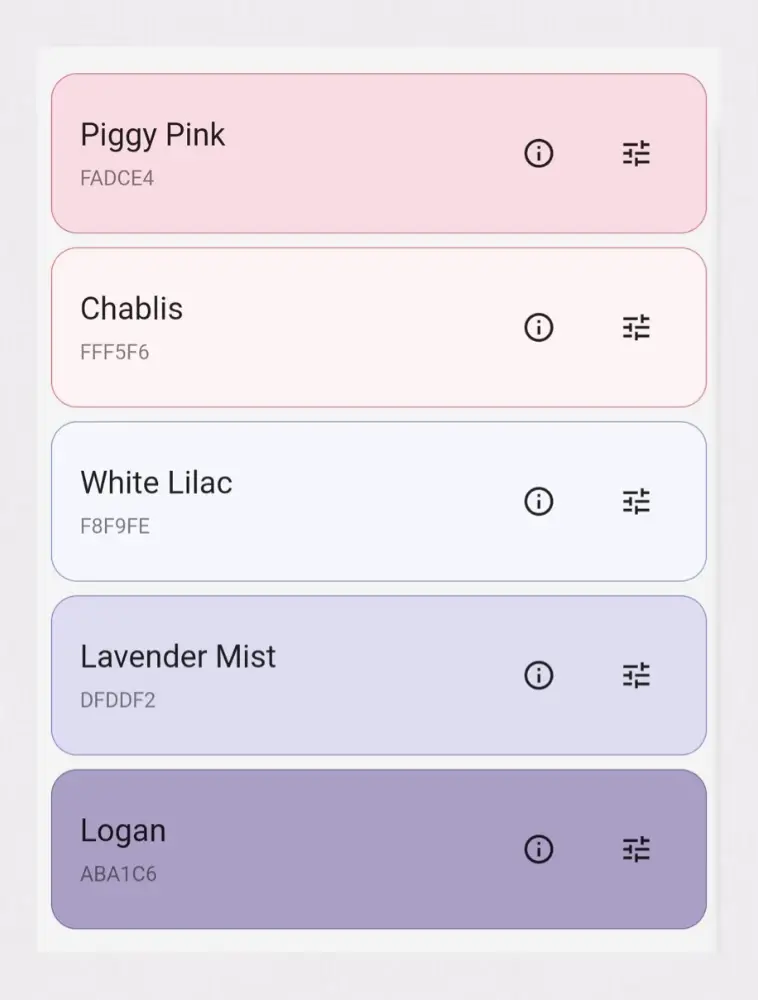The height and width of the screenshot is (1000, 758).
Task: Open tune options for Logan
Action: tap(636, 849)
